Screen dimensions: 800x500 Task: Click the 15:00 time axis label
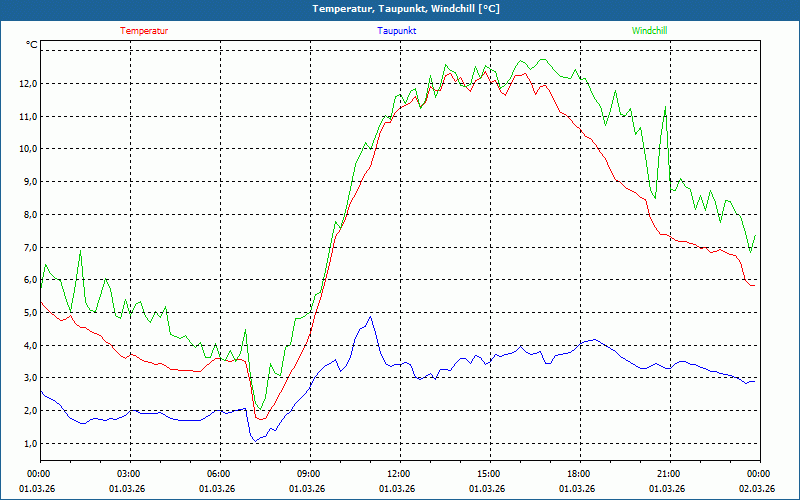(x=489, y=473)
